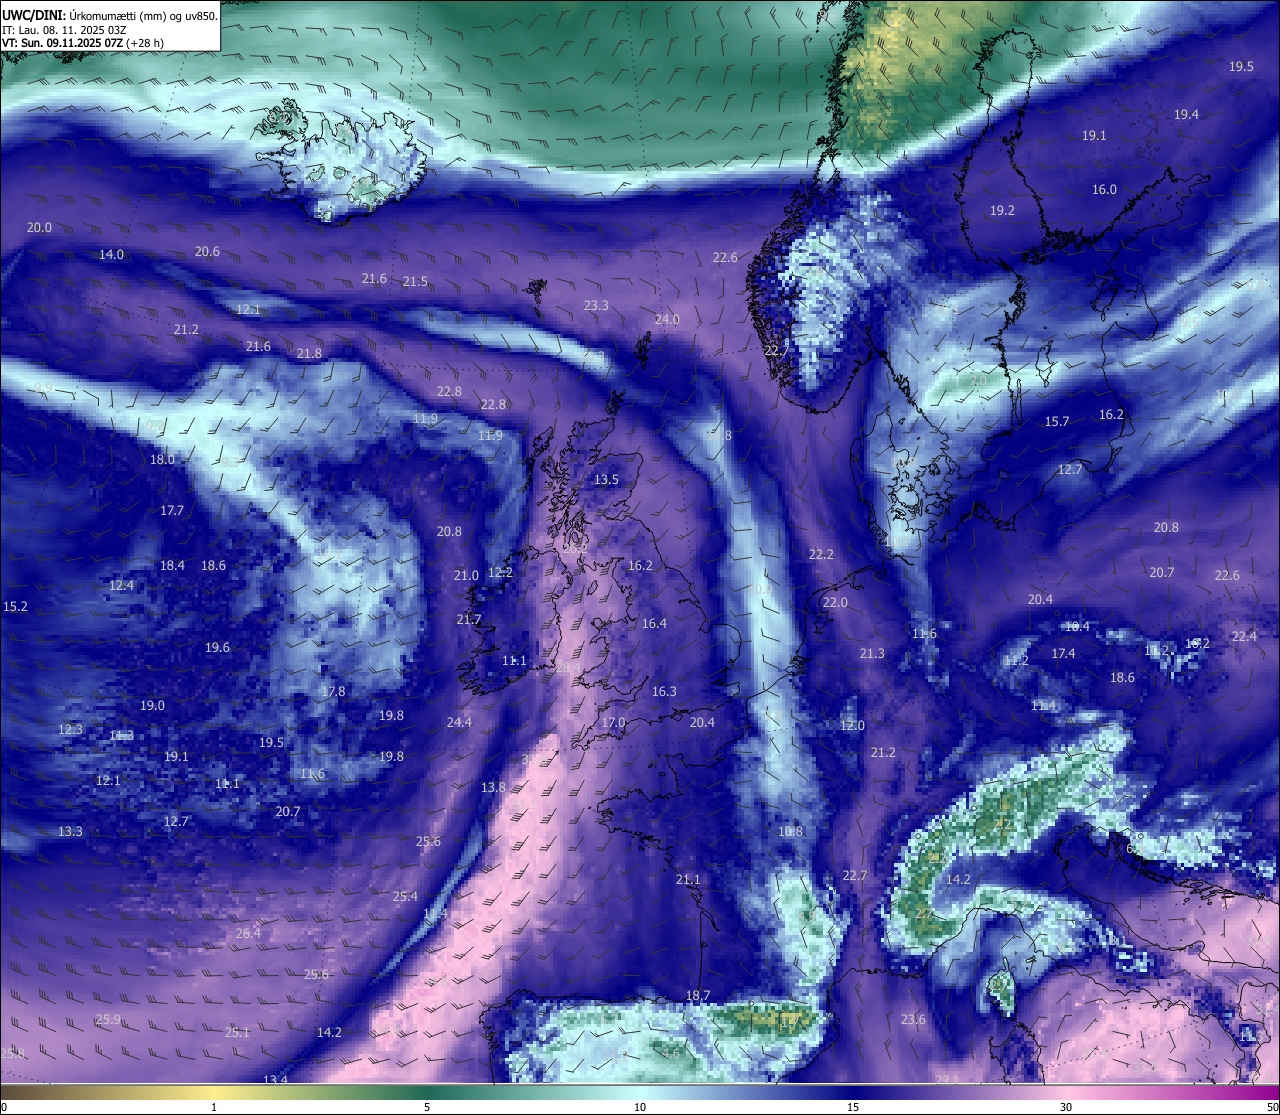Click the 4.6 value over Spain
1280x1115 pixels.
point(671,1053)
